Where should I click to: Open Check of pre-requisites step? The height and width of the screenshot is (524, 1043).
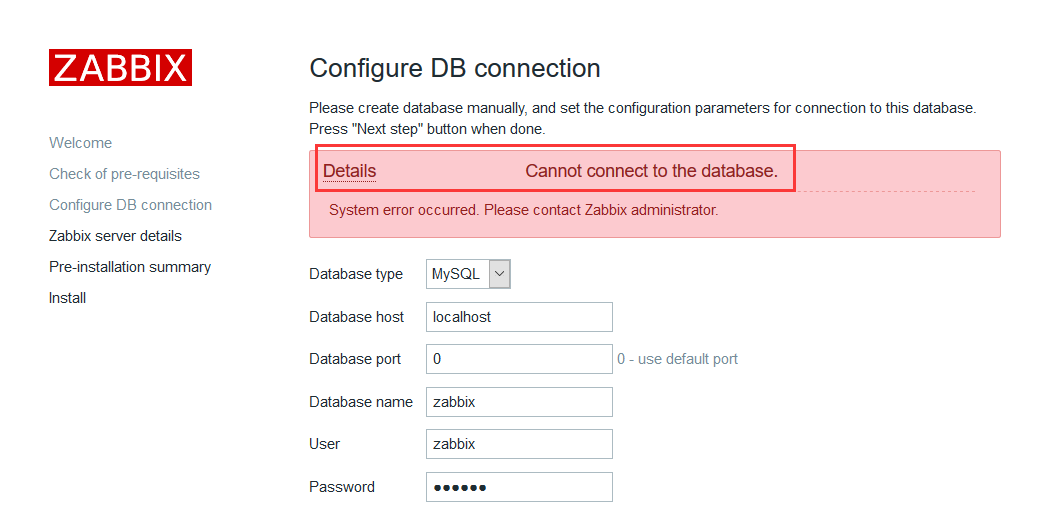pyautogui.click(x=124, y=174)
